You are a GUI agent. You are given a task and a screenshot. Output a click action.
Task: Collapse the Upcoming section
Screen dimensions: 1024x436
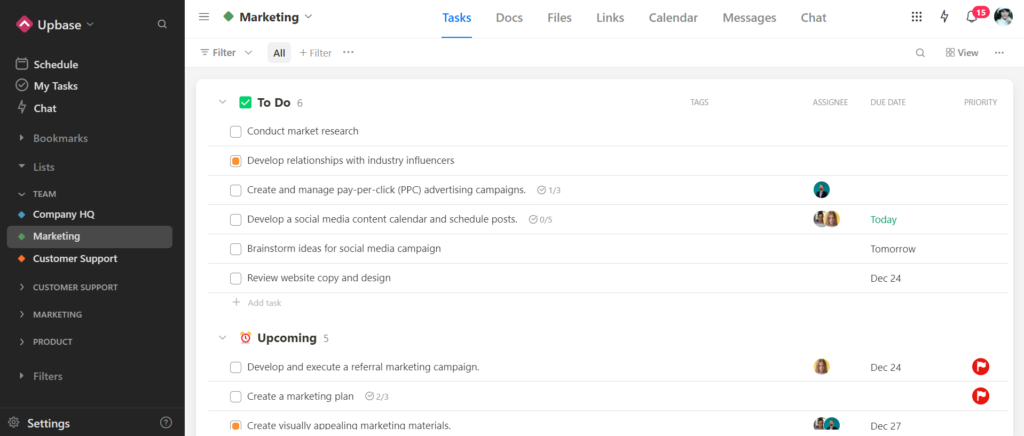click(x=223, y=338)
